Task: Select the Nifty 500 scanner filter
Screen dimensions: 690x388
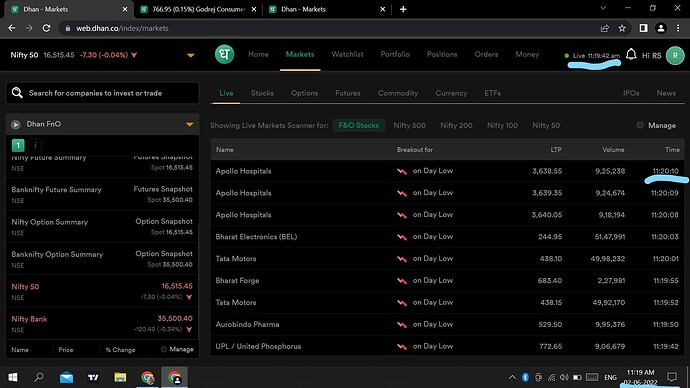Action: pos(409,125)
